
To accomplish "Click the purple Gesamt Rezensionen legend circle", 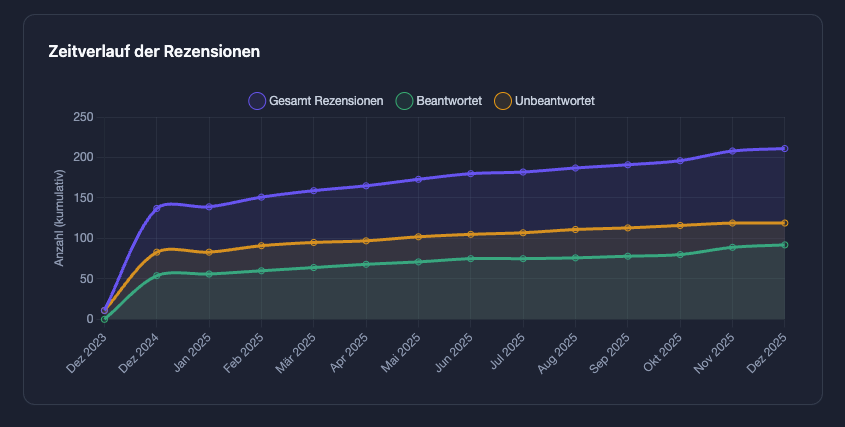I will 257,101.
